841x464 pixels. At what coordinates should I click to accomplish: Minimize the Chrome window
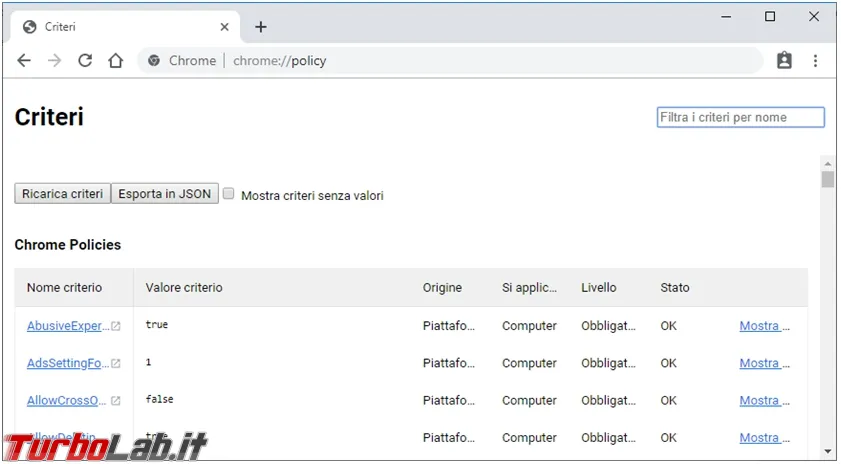(x=726, y=17)
